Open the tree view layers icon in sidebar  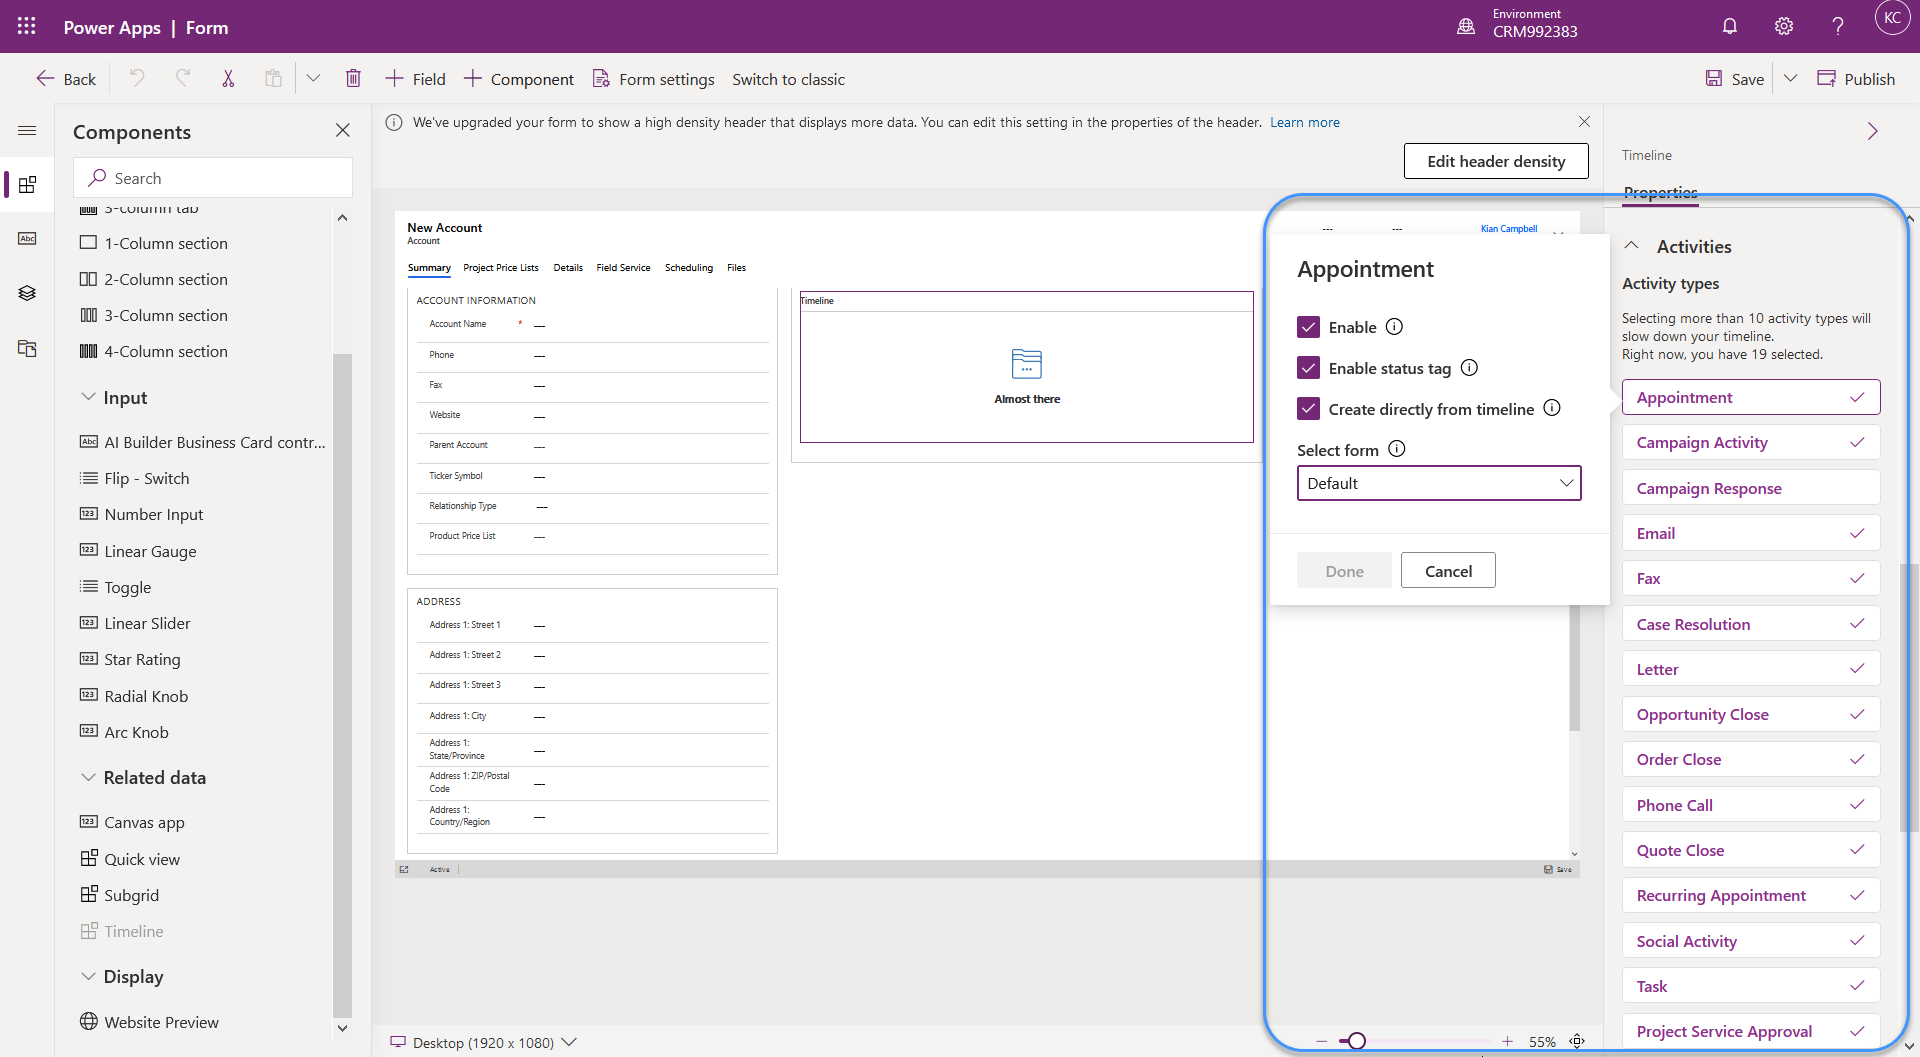(x=27, y=293)
